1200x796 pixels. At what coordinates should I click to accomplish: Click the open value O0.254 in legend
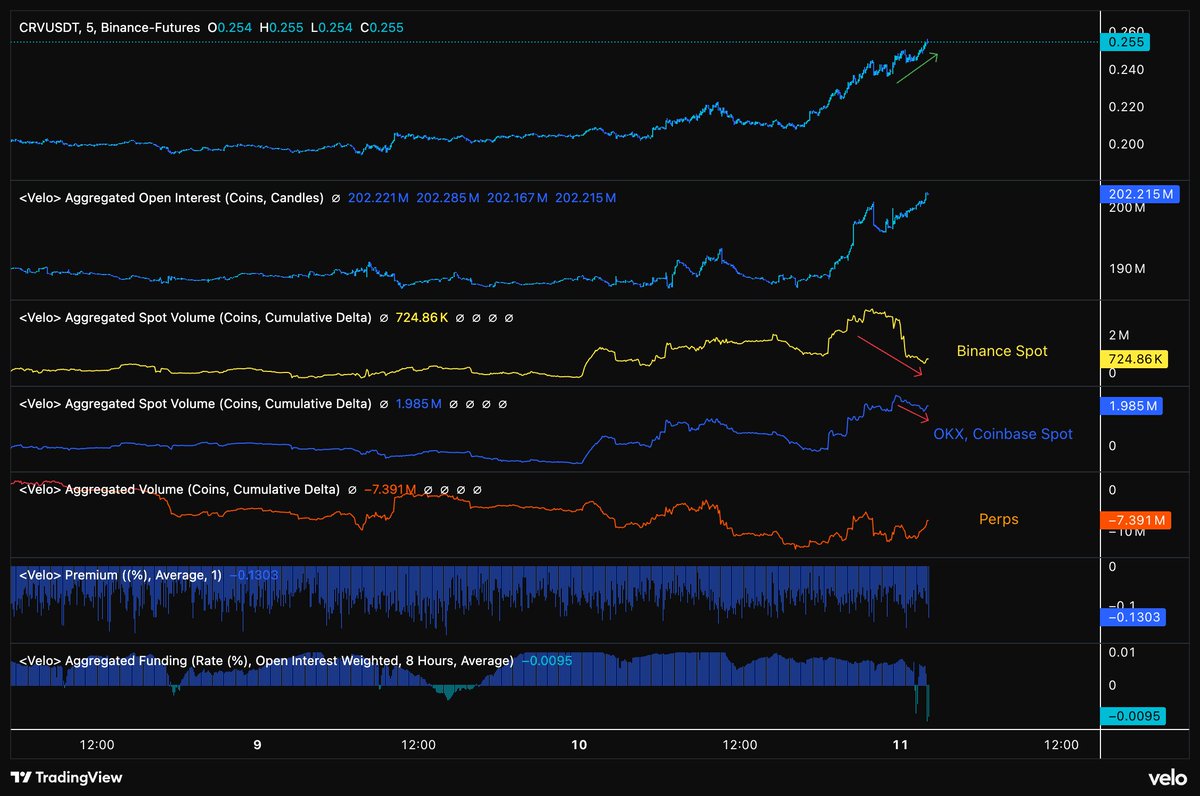pos(231,29)
